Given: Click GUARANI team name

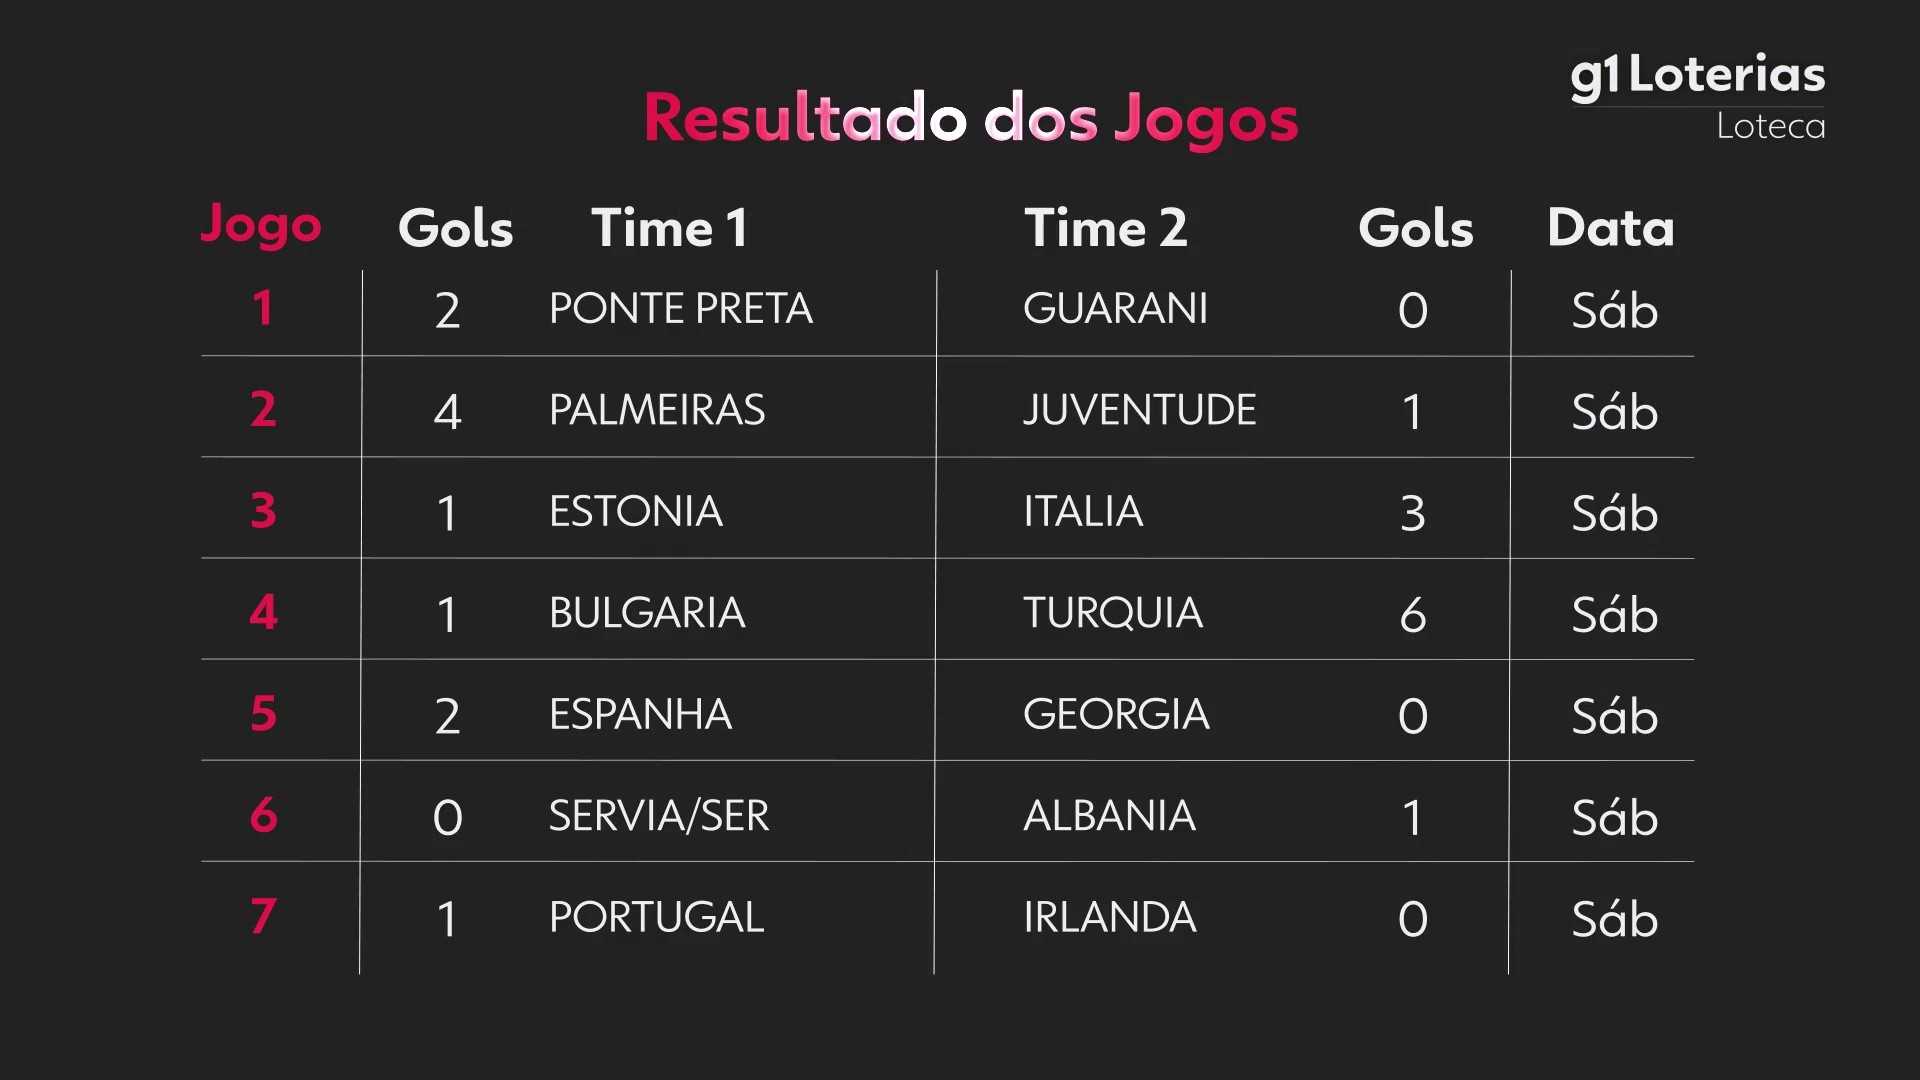Looking at the screenshot, I should pyautogui.click(x=1115, y=309).
